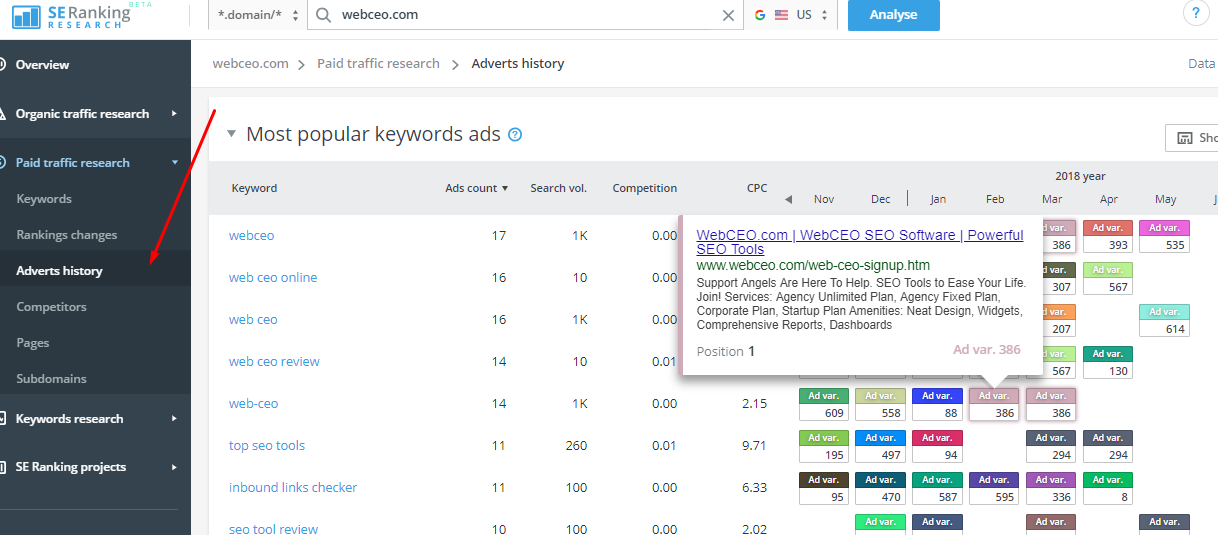This screenshot has width=1218, height=535.
Task: Click the info icon beside Most popular keywords ads
Action: click(x=515, y=134)
